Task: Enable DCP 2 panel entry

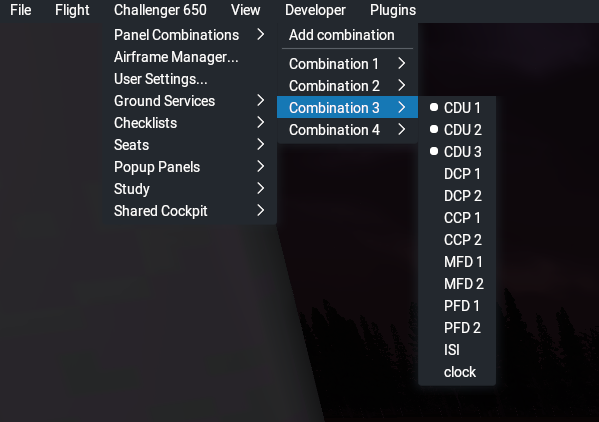Action: tap(457, 196)
